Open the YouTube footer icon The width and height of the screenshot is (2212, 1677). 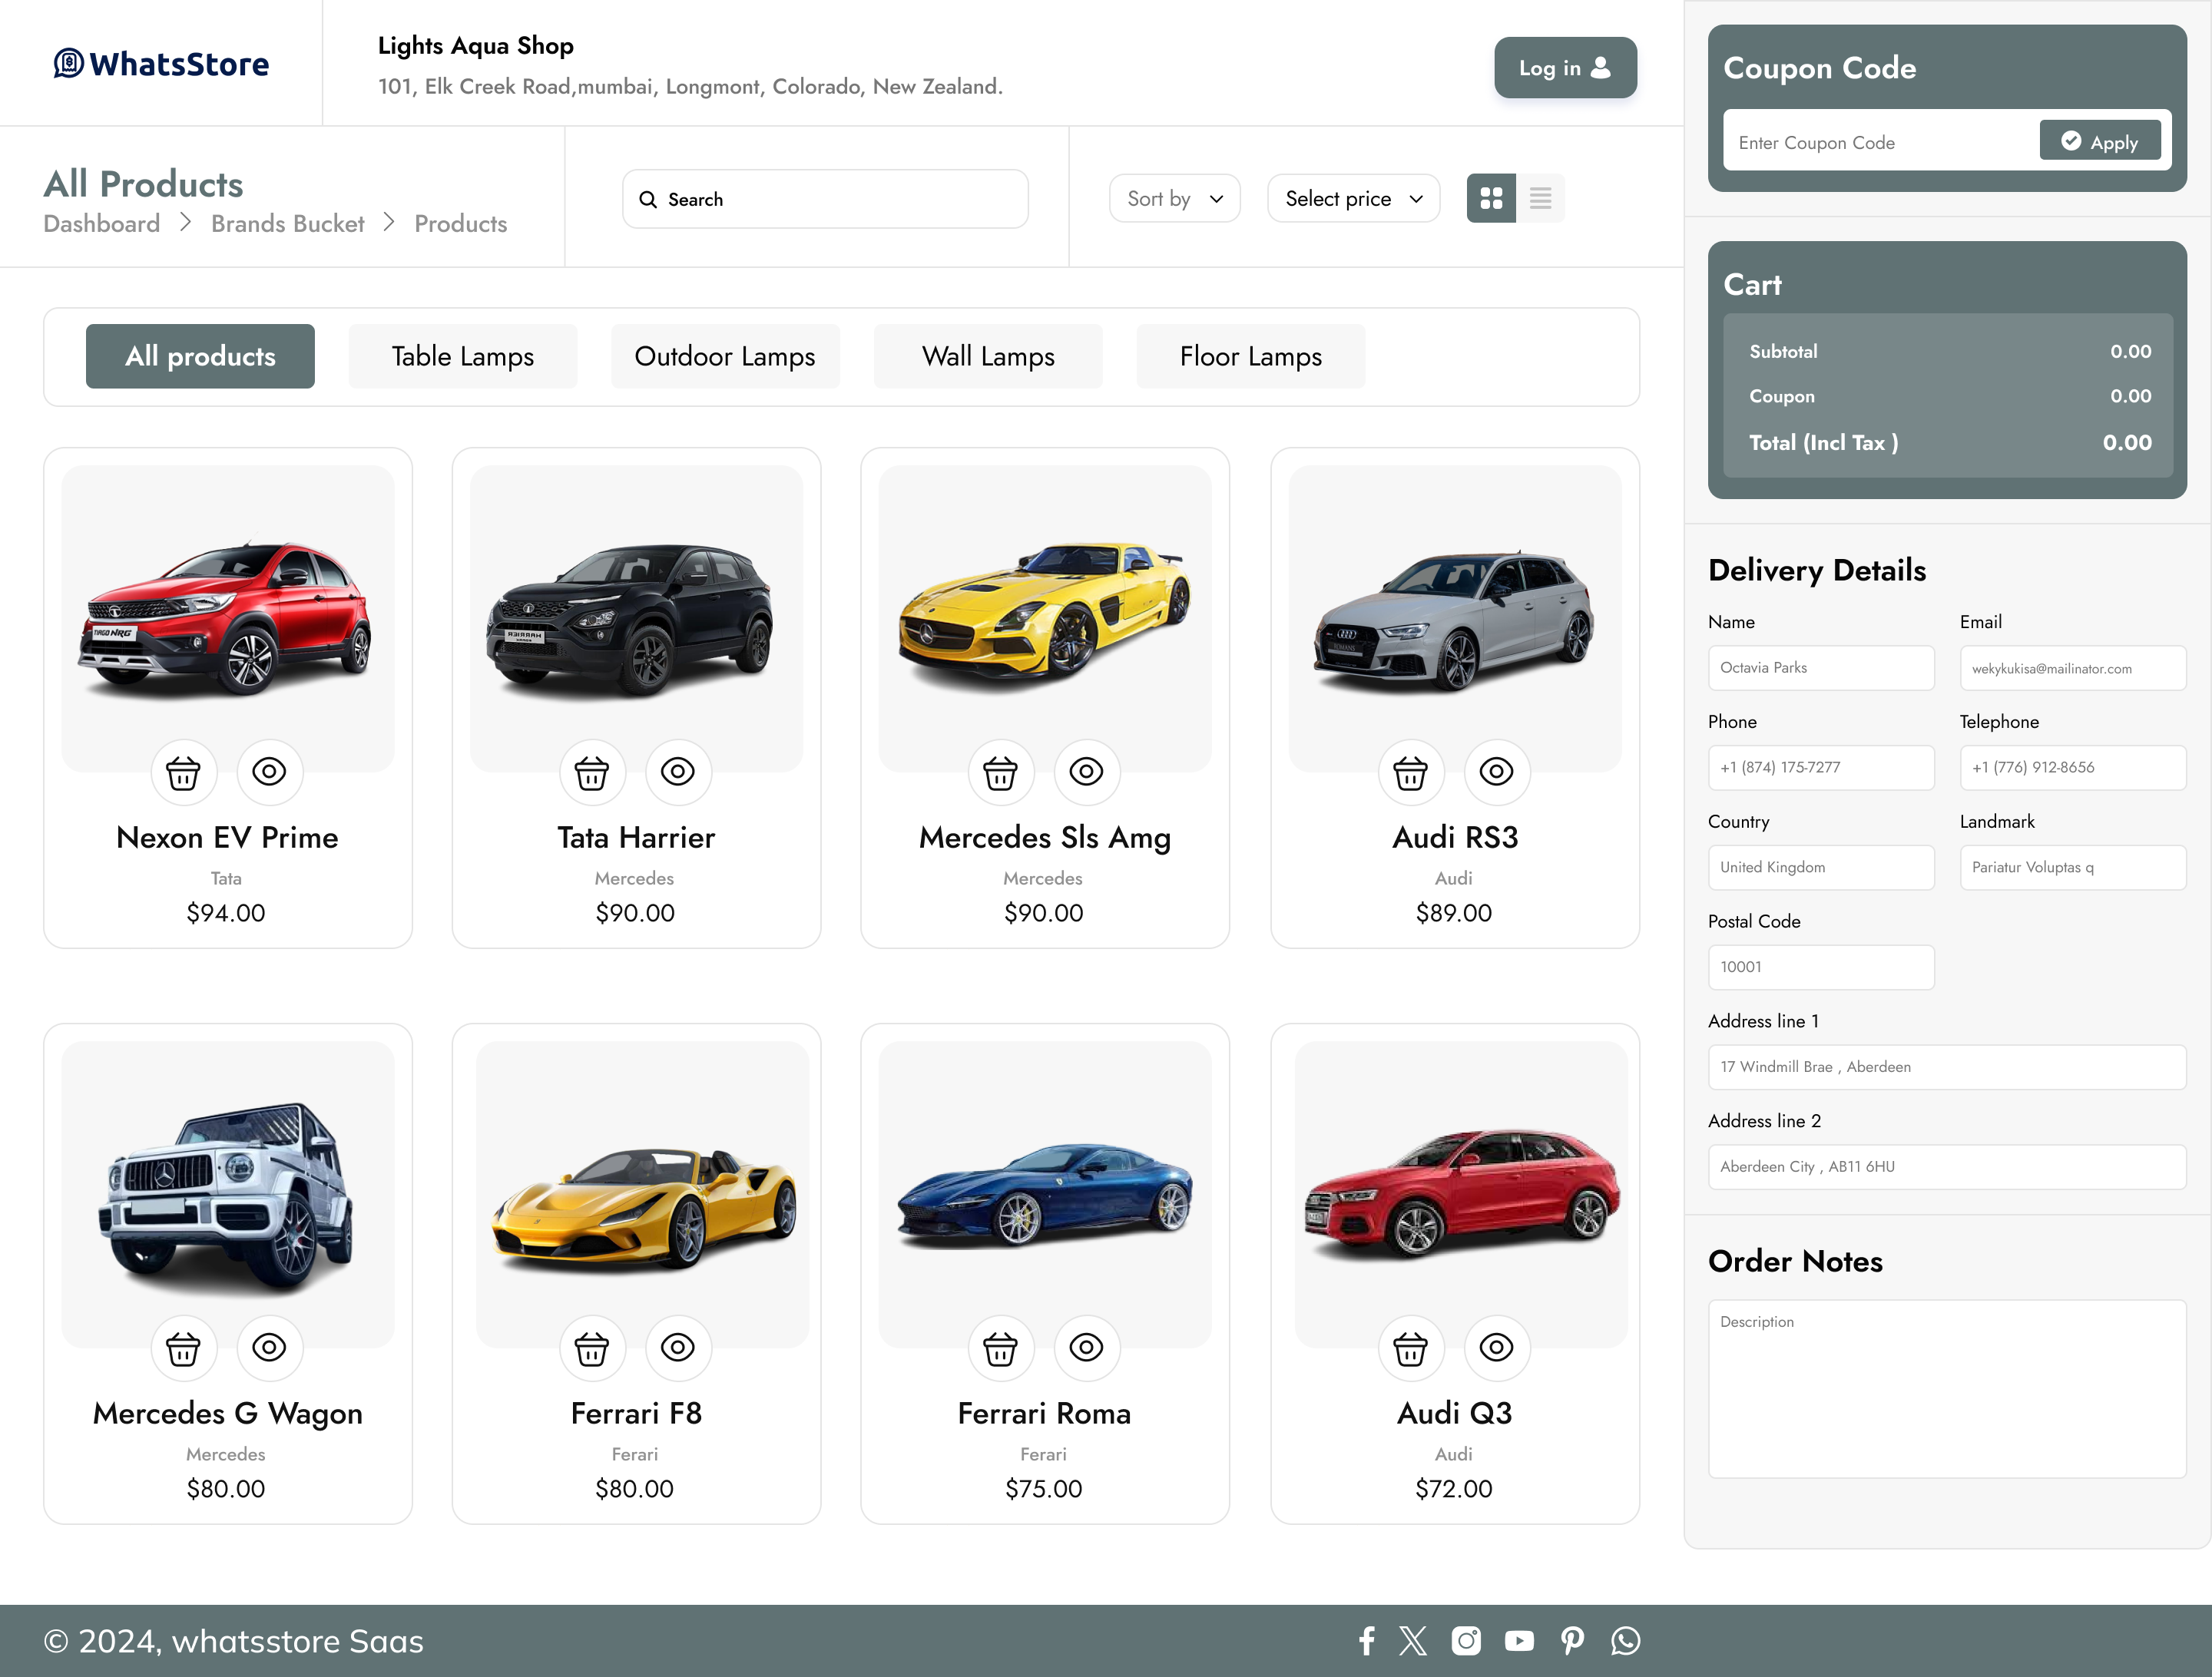[x=1518, y=1641]
